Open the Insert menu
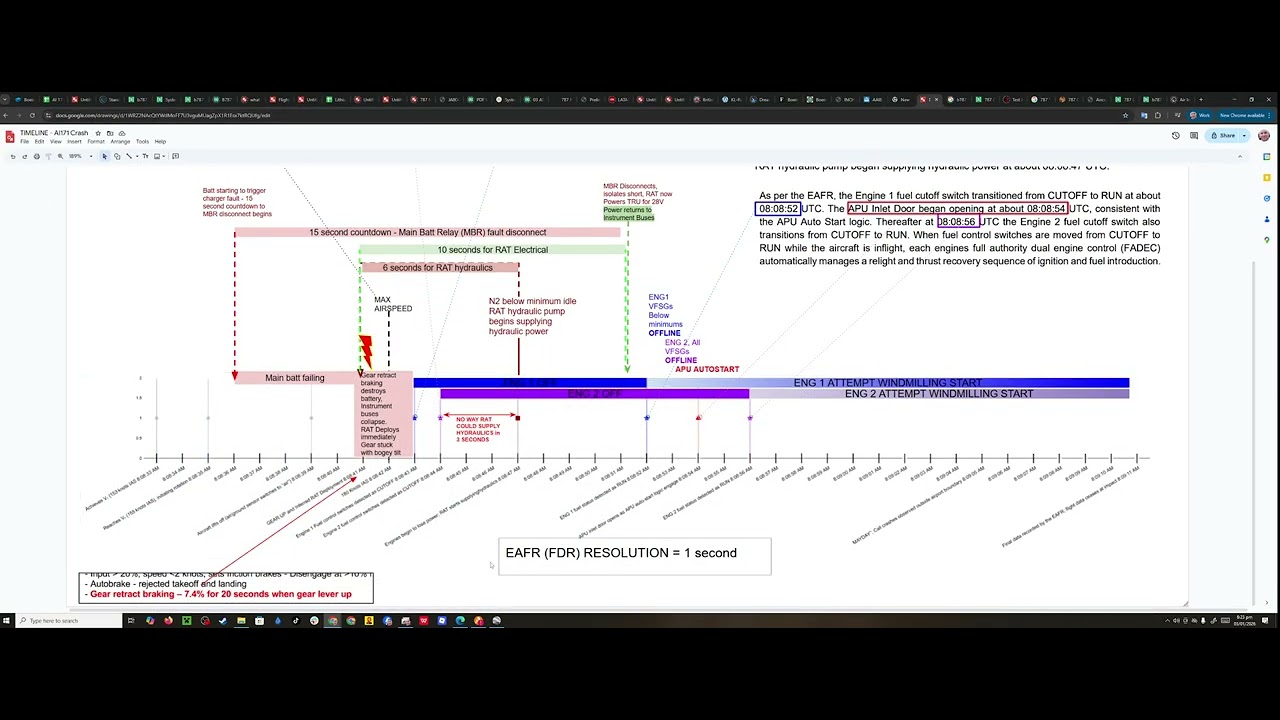This screenshot has width=1280, height=720. coord(74,141)
